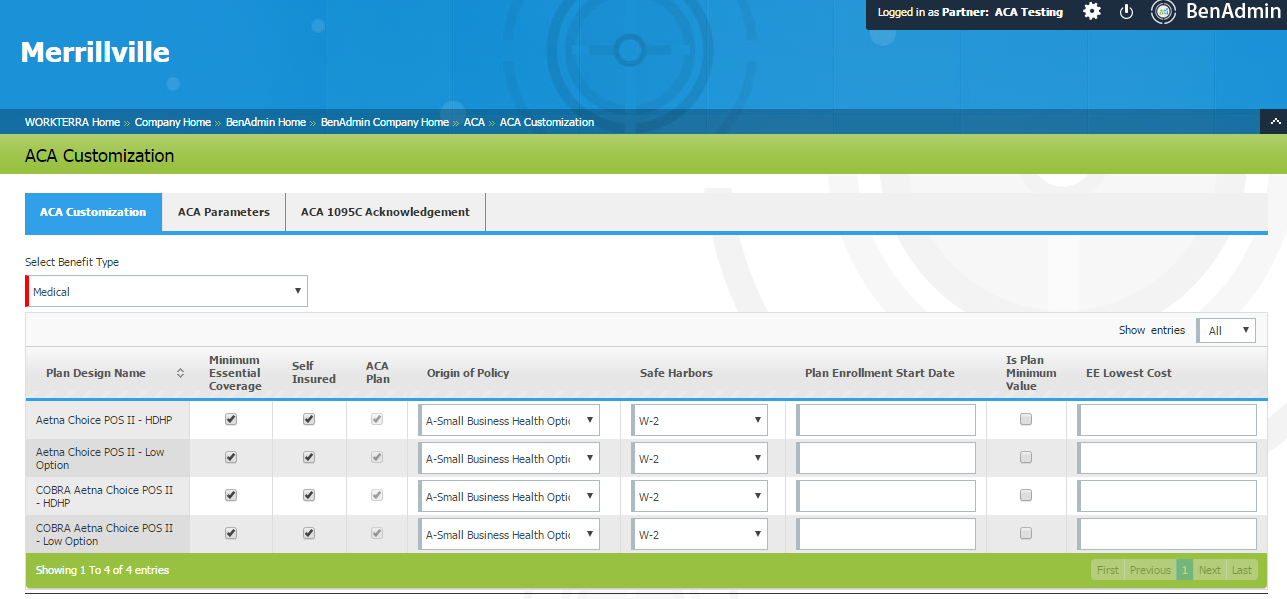Navigate to BenAdmin Company Home breadcrumb
Screen dimensions: 1287x599
[x=384, y=122]
